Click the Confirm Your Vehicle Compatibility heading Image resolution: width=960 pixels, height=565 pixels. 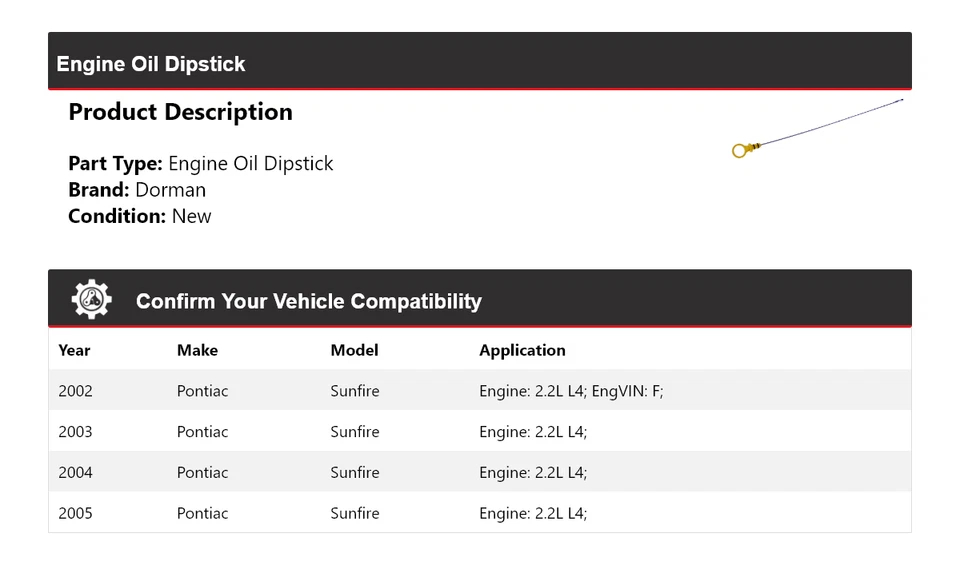click(x=308, y=301)
